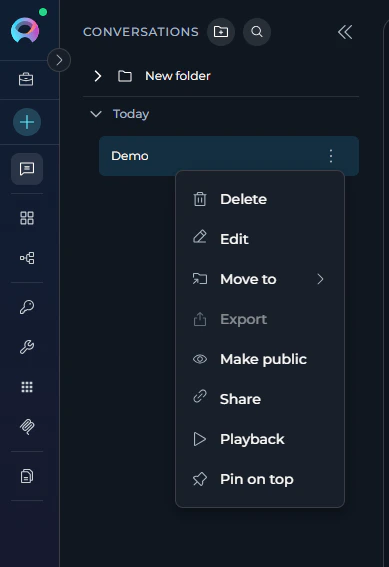Open the wrench tools icon
This screenshot has width=389, height=567.
click(x=27, y=347)
